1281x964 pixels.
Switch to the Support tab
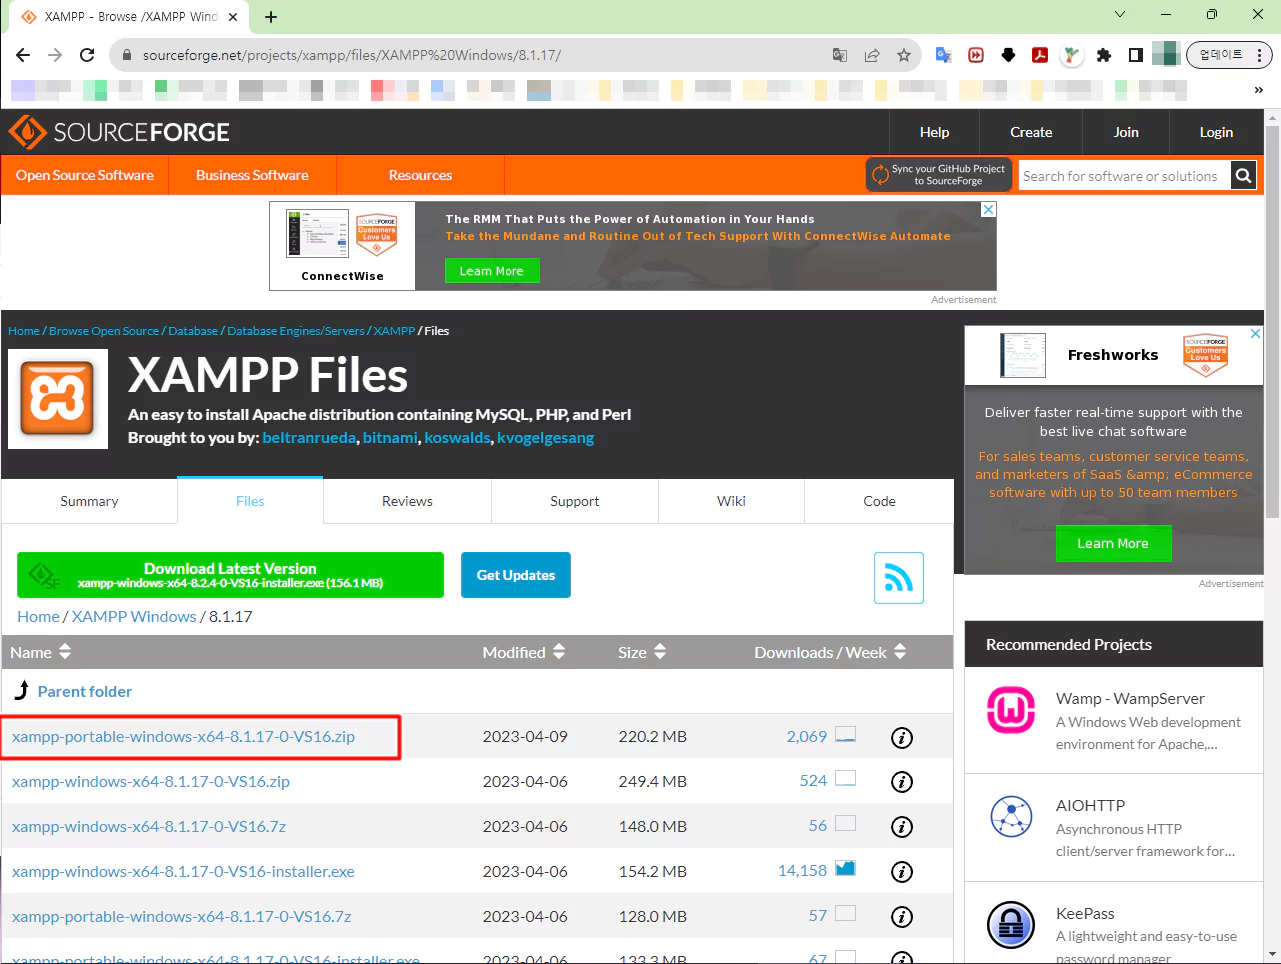(575, 501)
